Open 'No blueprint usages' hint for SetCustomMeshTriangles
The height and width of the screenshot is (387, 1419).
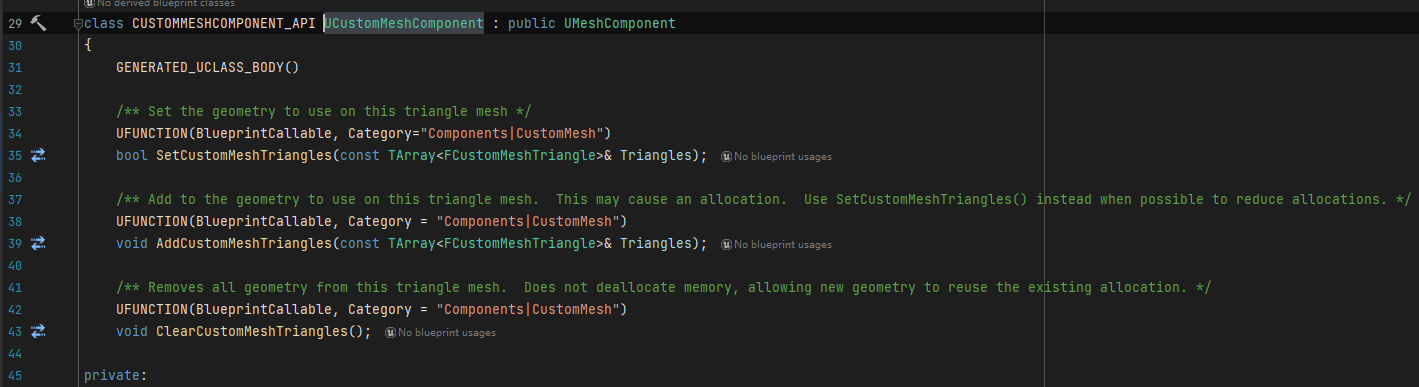(783, 156)
